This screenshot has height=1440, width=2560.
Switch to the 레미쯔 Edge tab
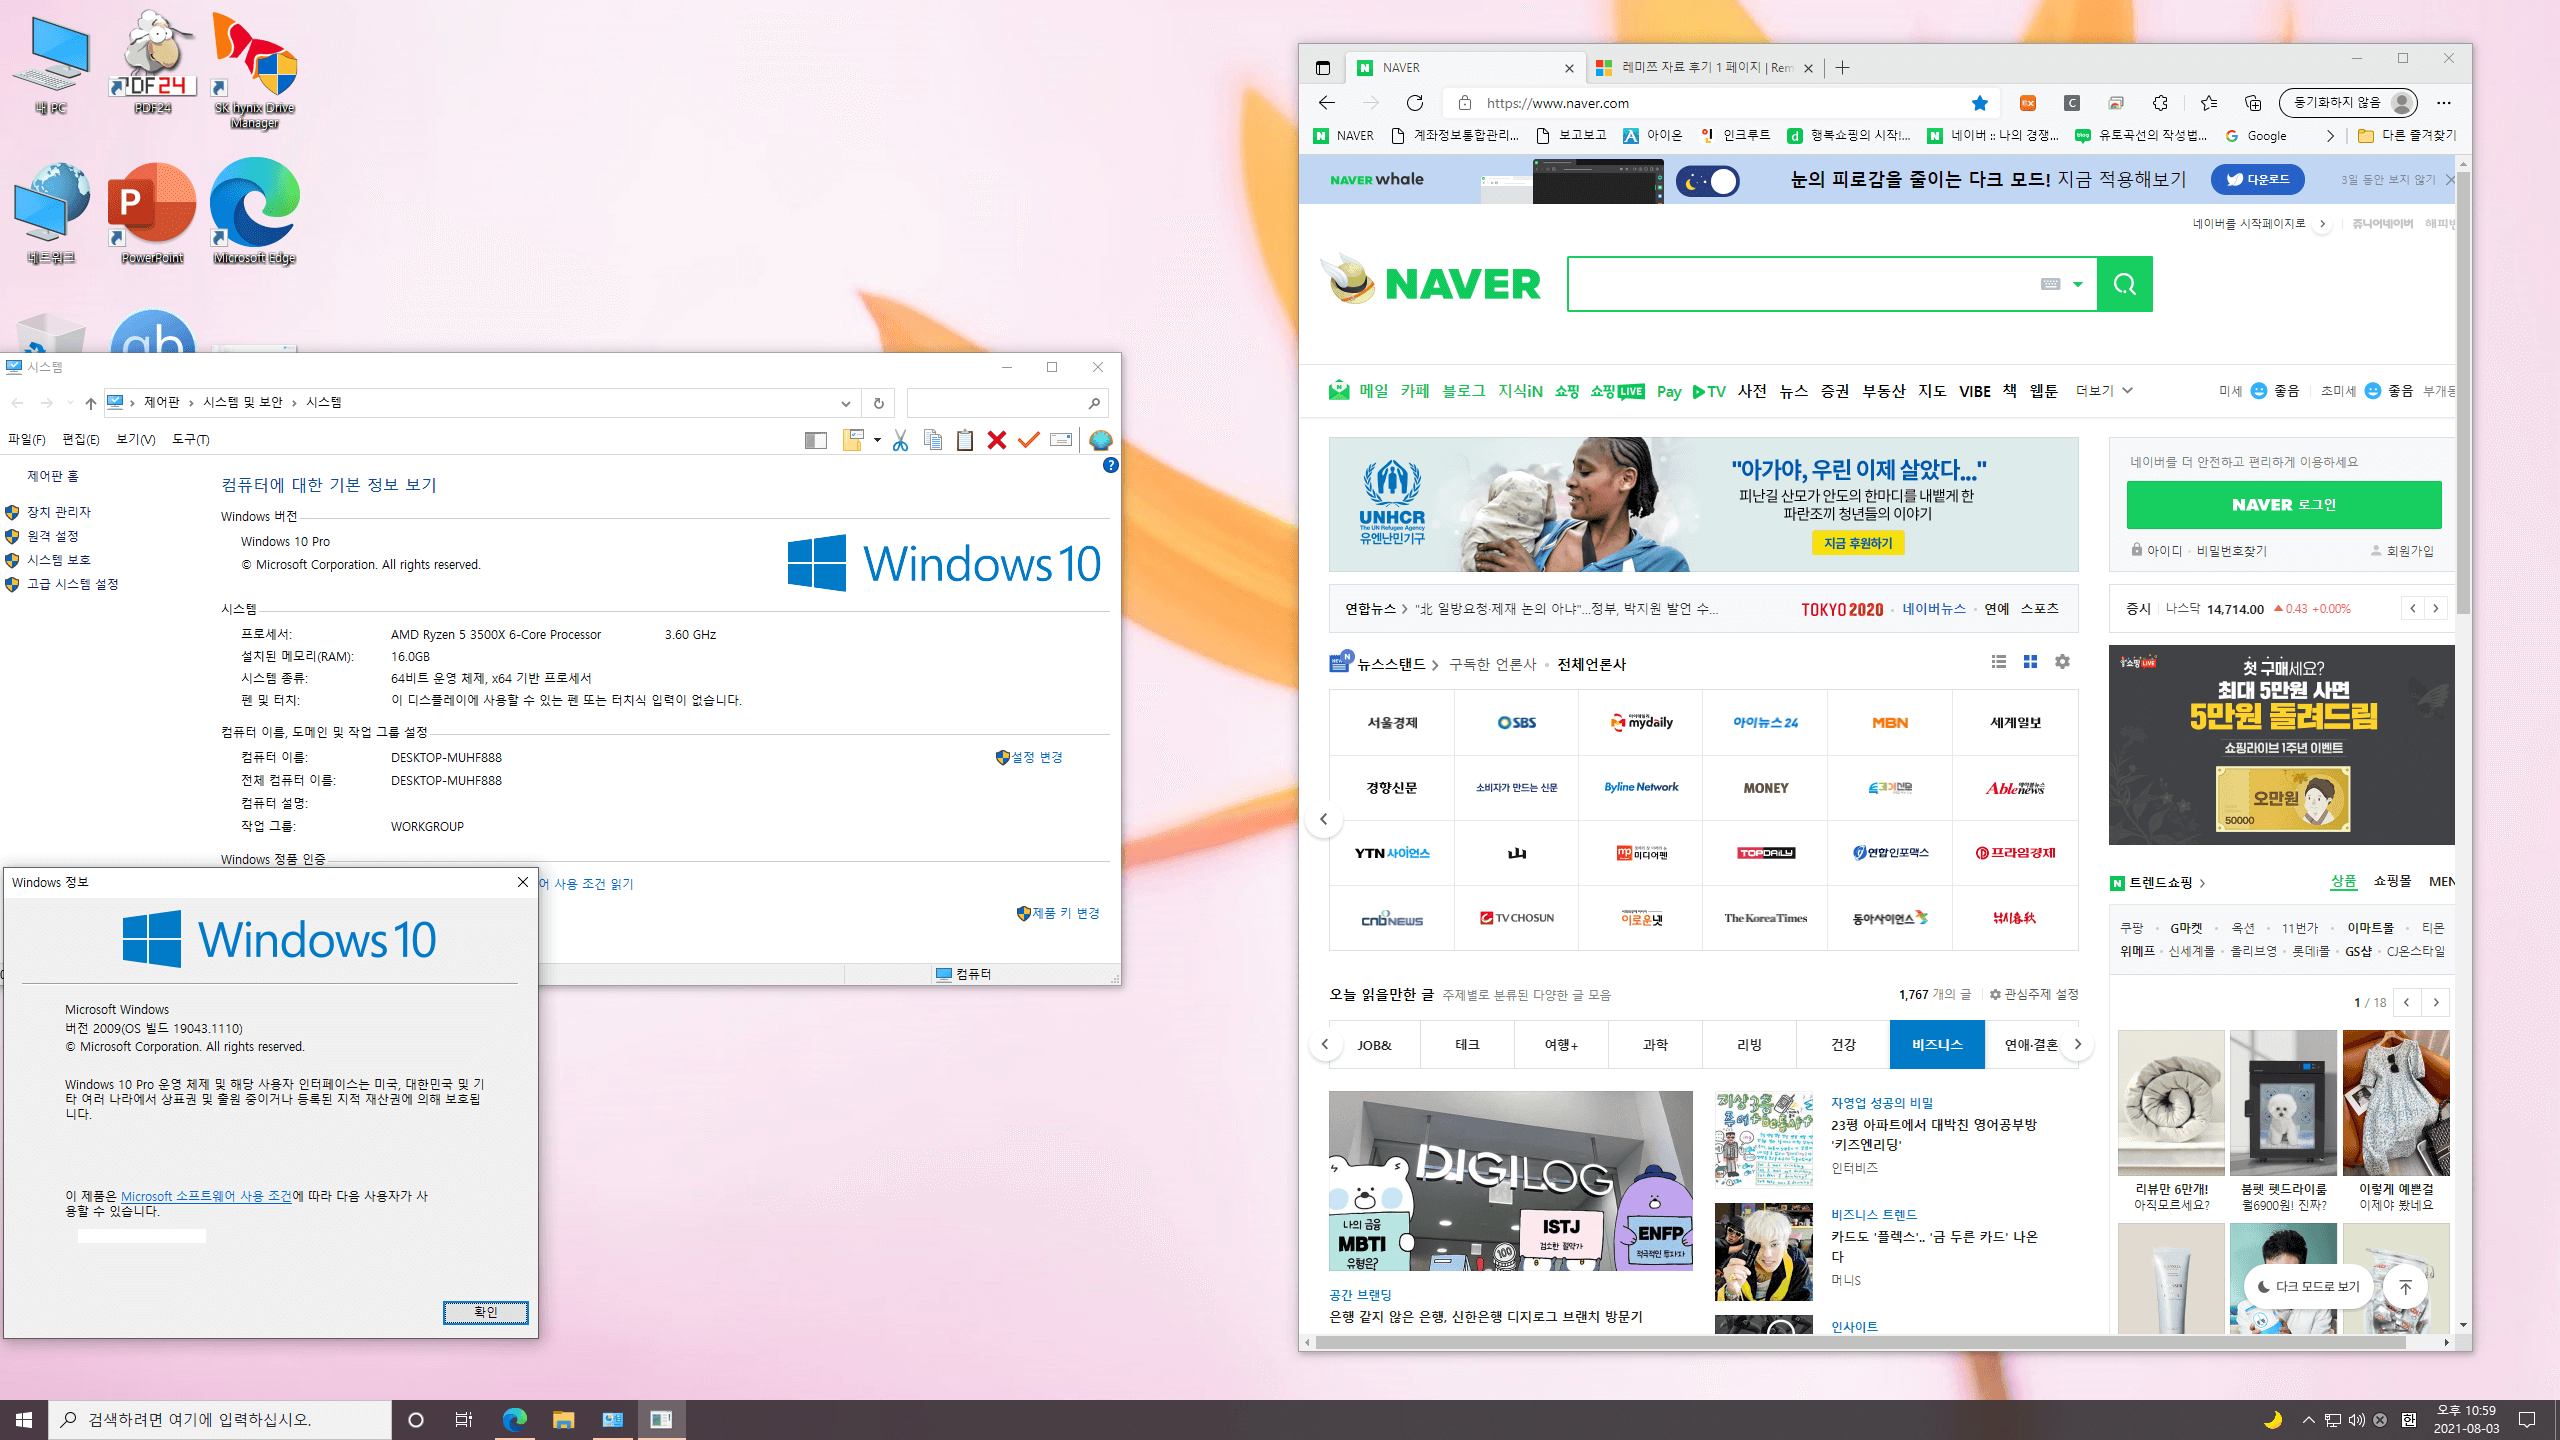click(1704, 68)
